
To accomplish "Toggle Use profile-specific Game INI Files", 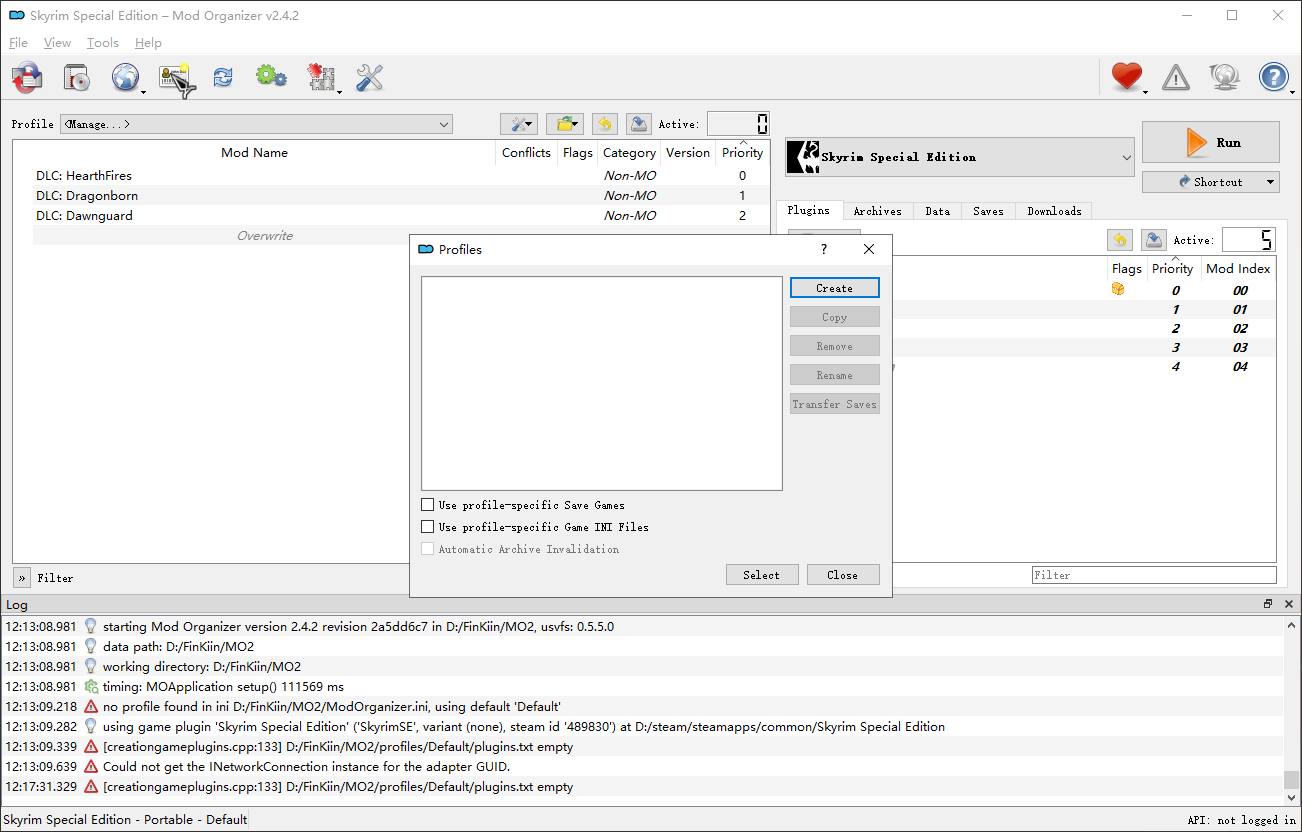I will click(x=428, y=527).
